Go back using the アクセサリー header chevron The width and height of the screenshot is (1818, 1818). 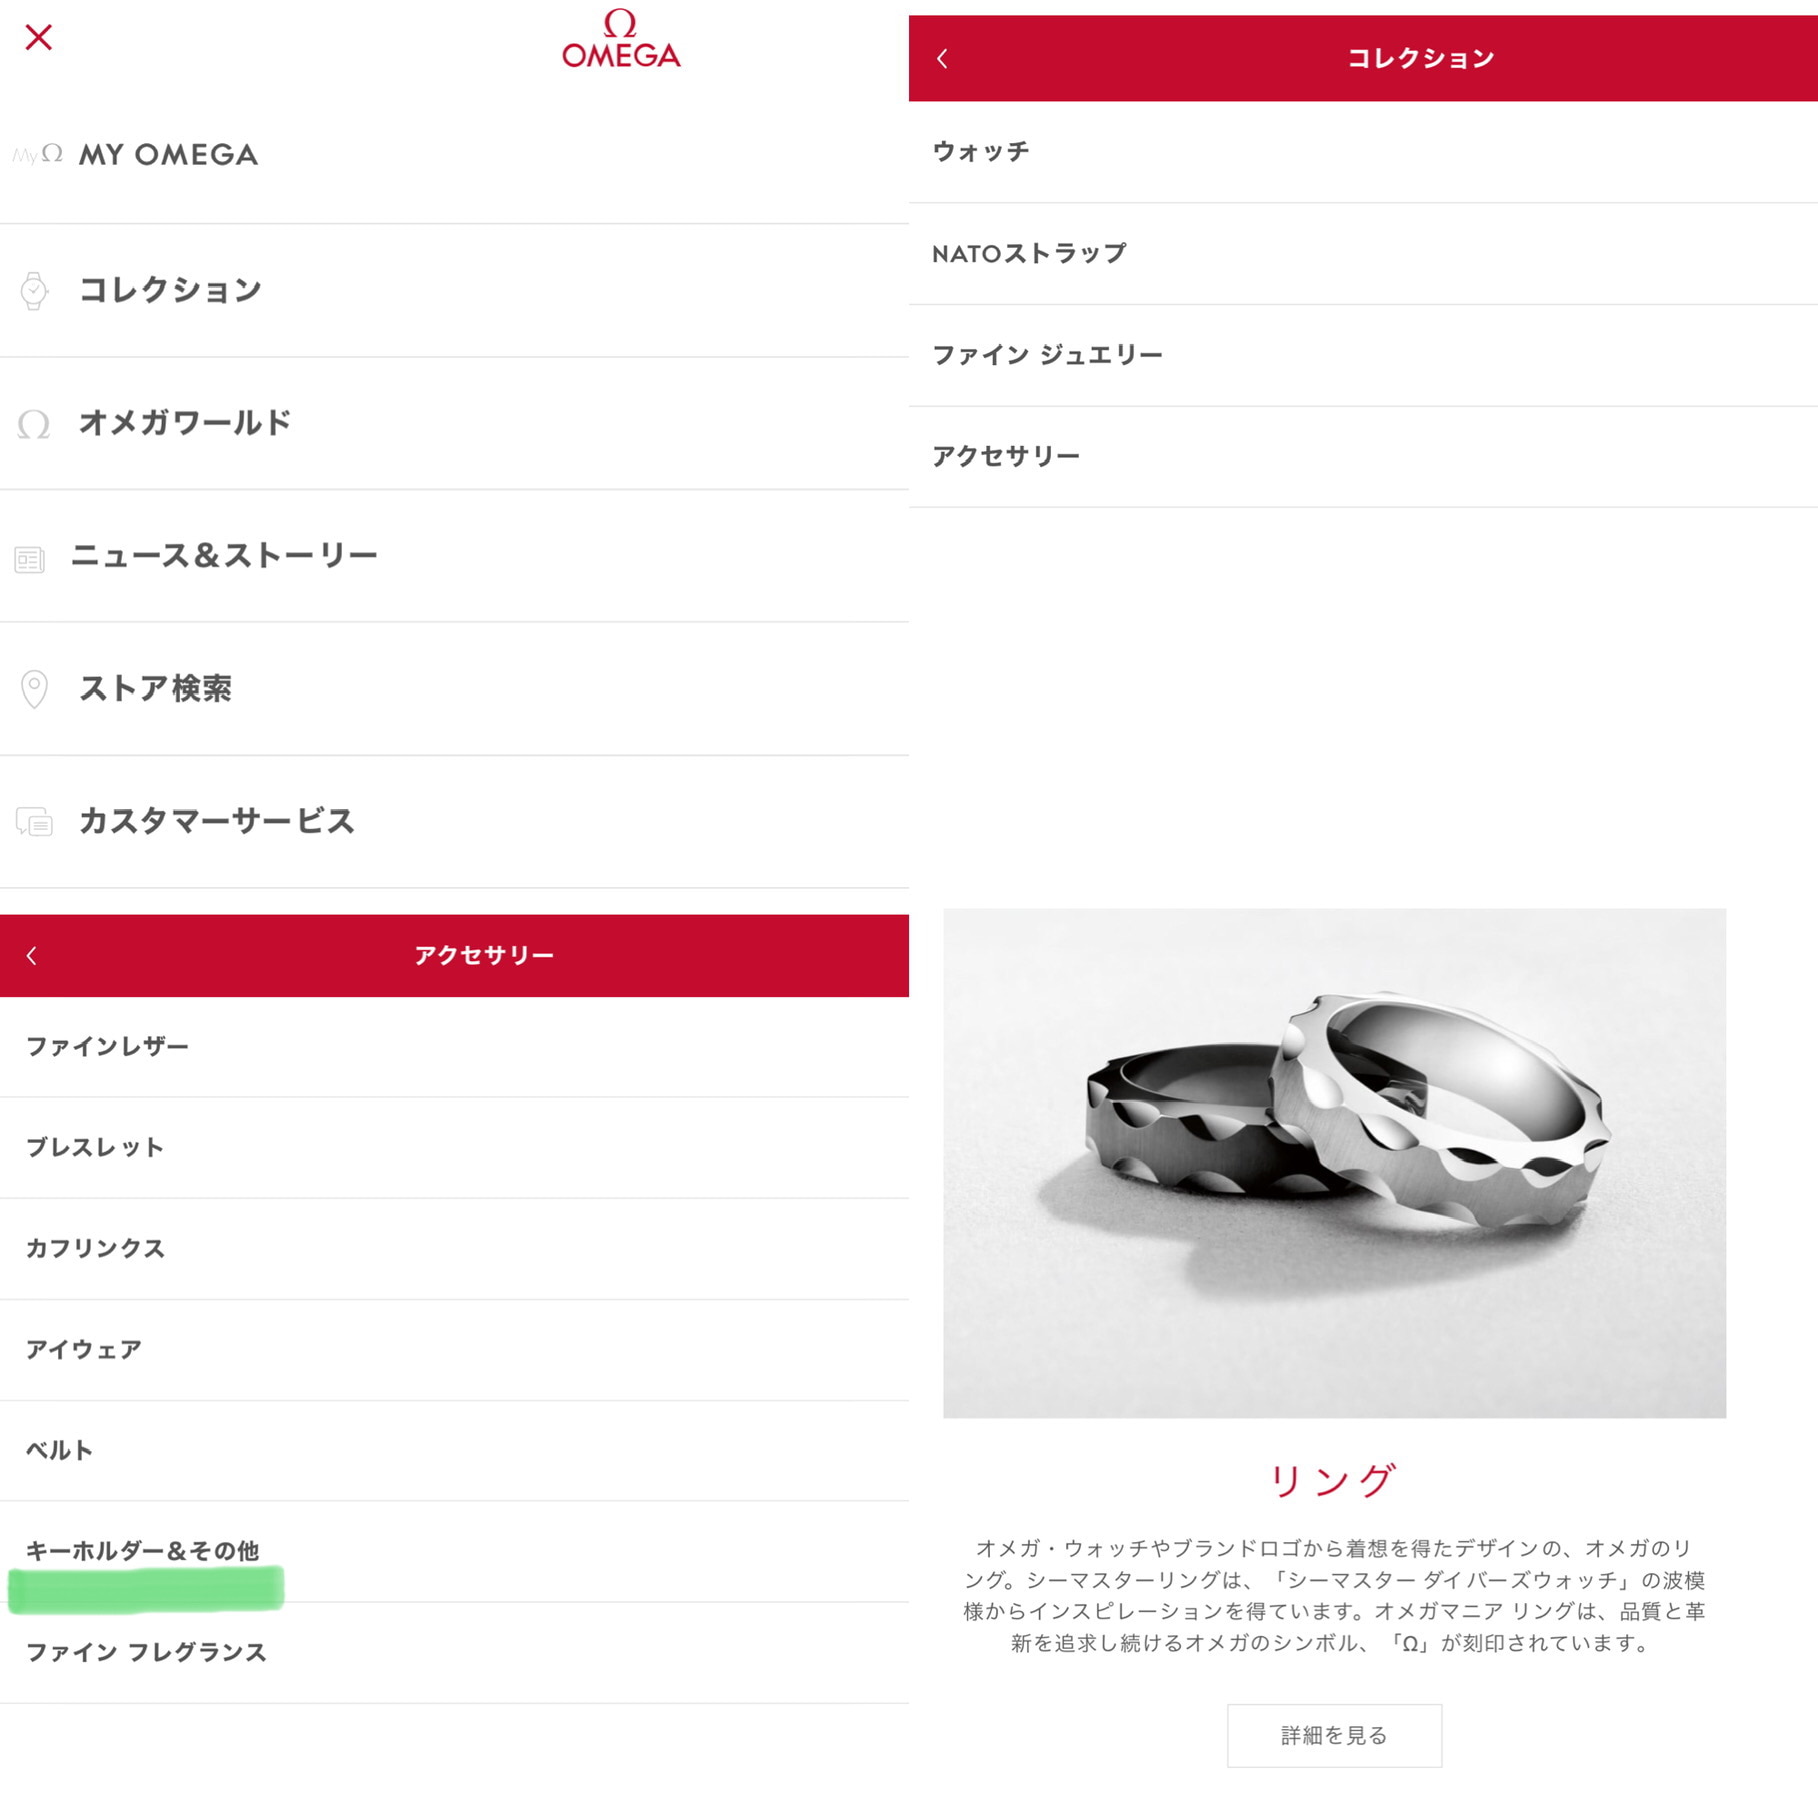[32, 956]
